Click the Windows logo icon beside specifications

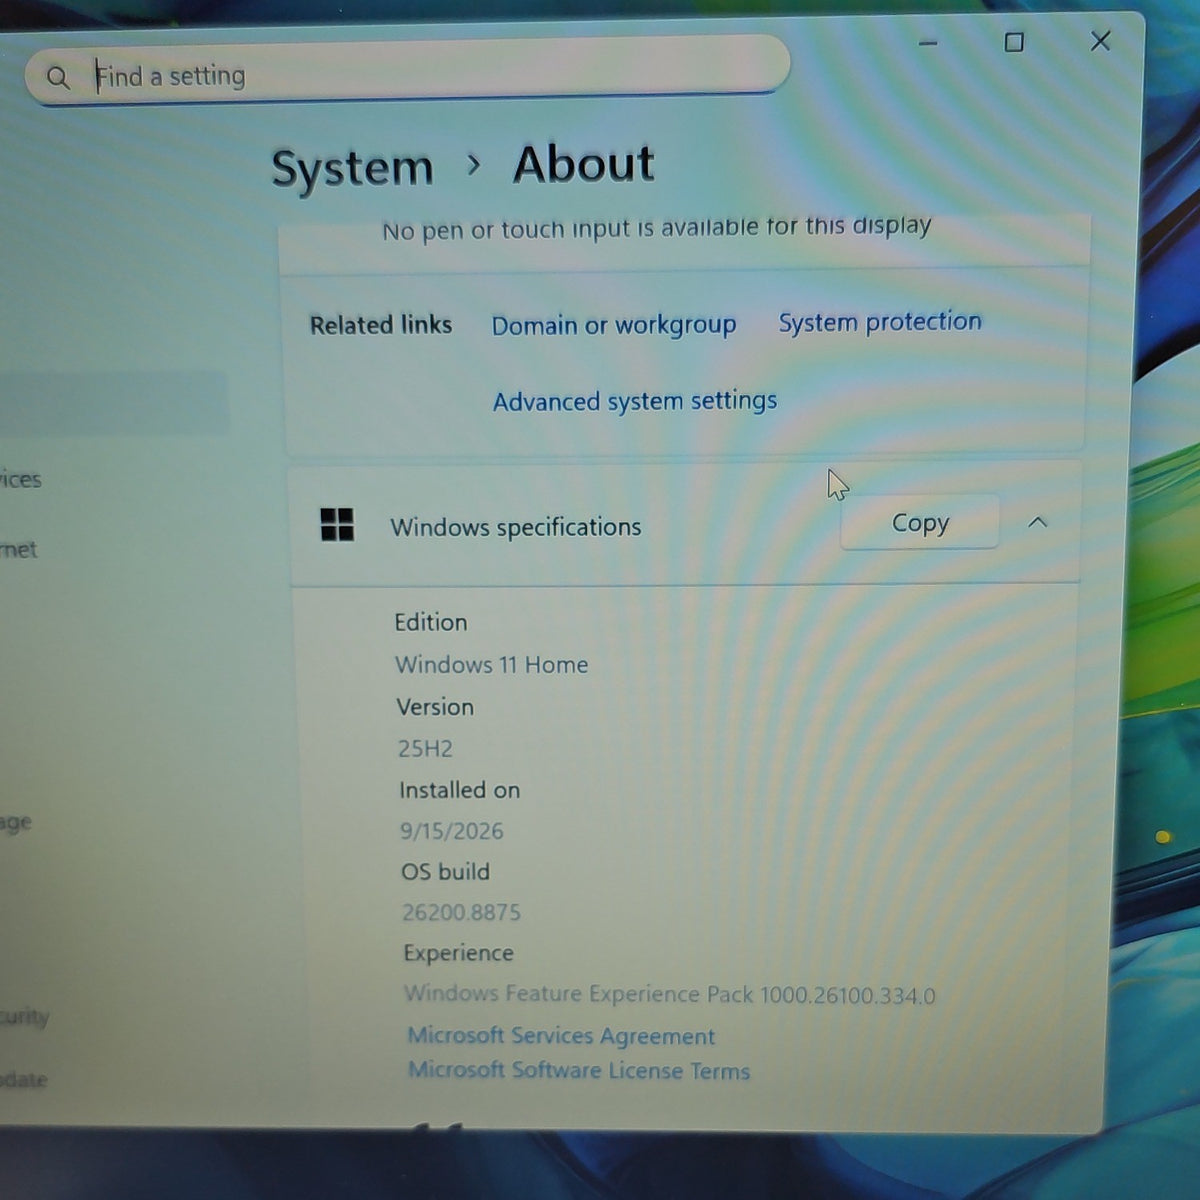[x=337, y=524]
